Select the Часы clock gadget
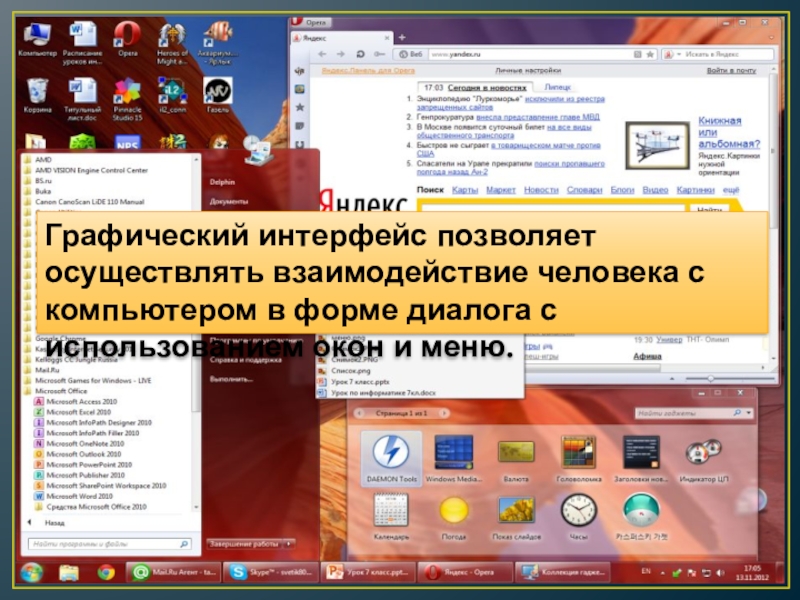The image size is (800, 600). tap(578, 511)
